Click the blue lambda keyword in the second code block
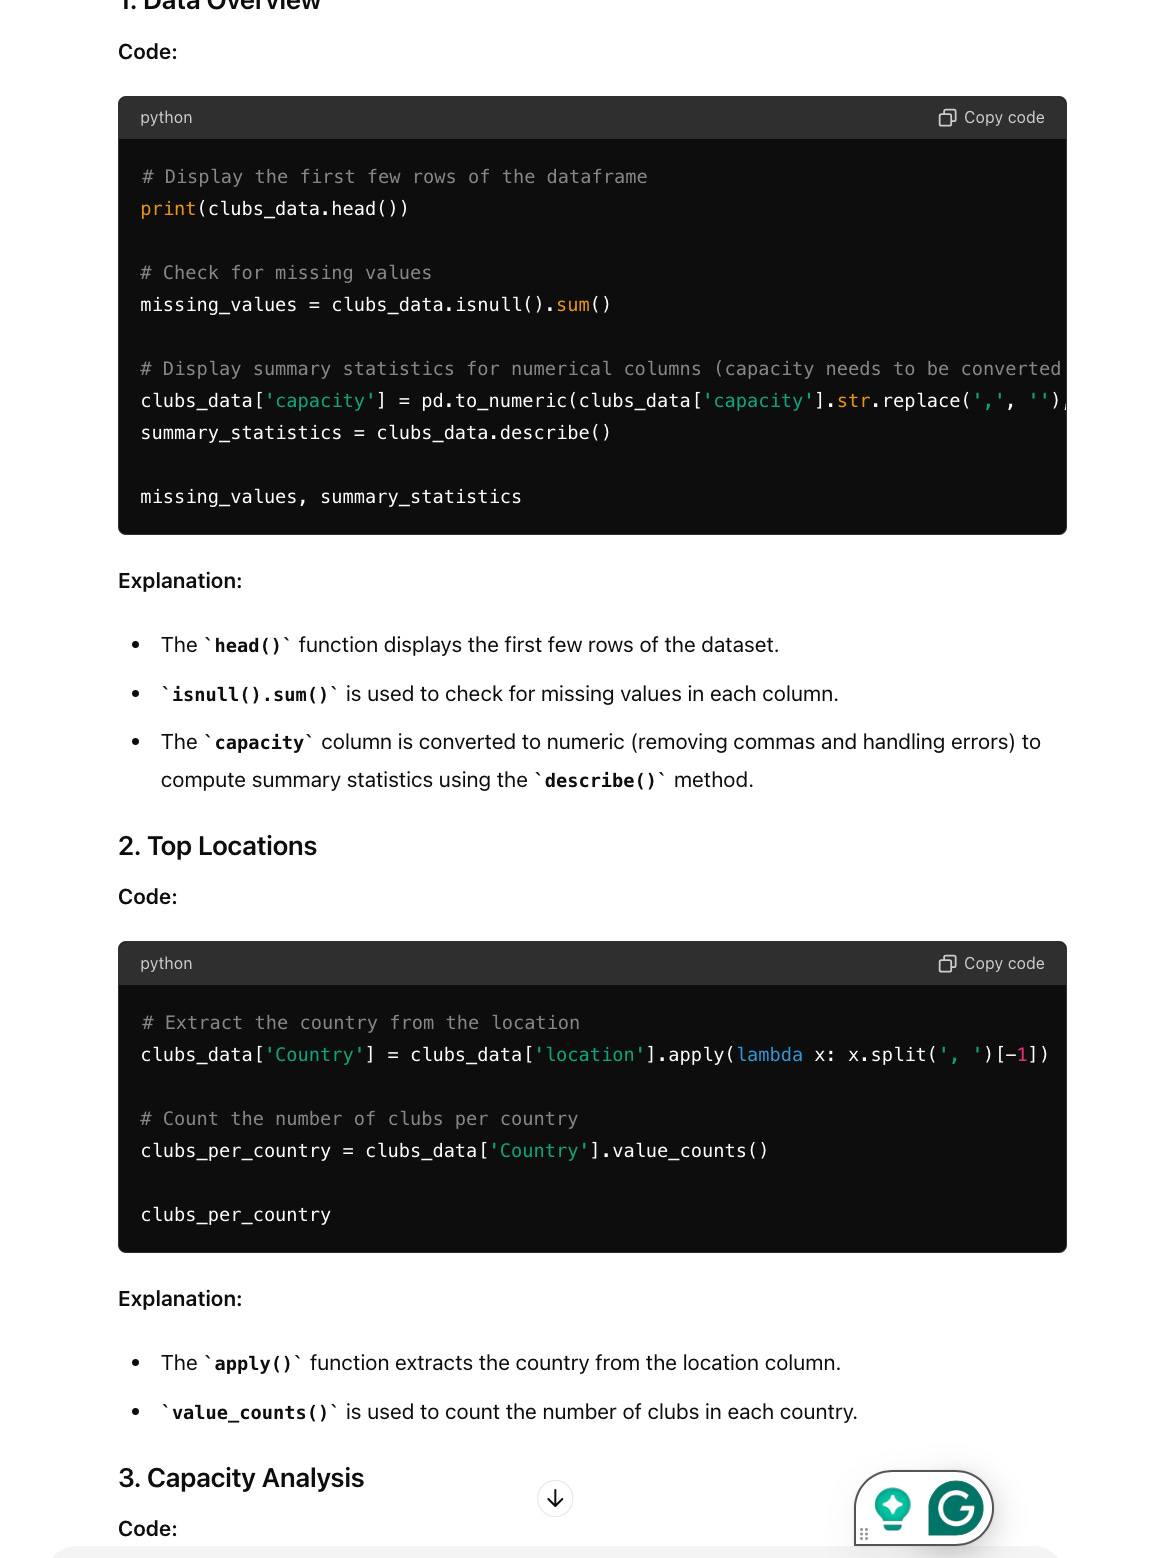Viewport: 1160px width, 1558px height. click(x=770, y=1054)
